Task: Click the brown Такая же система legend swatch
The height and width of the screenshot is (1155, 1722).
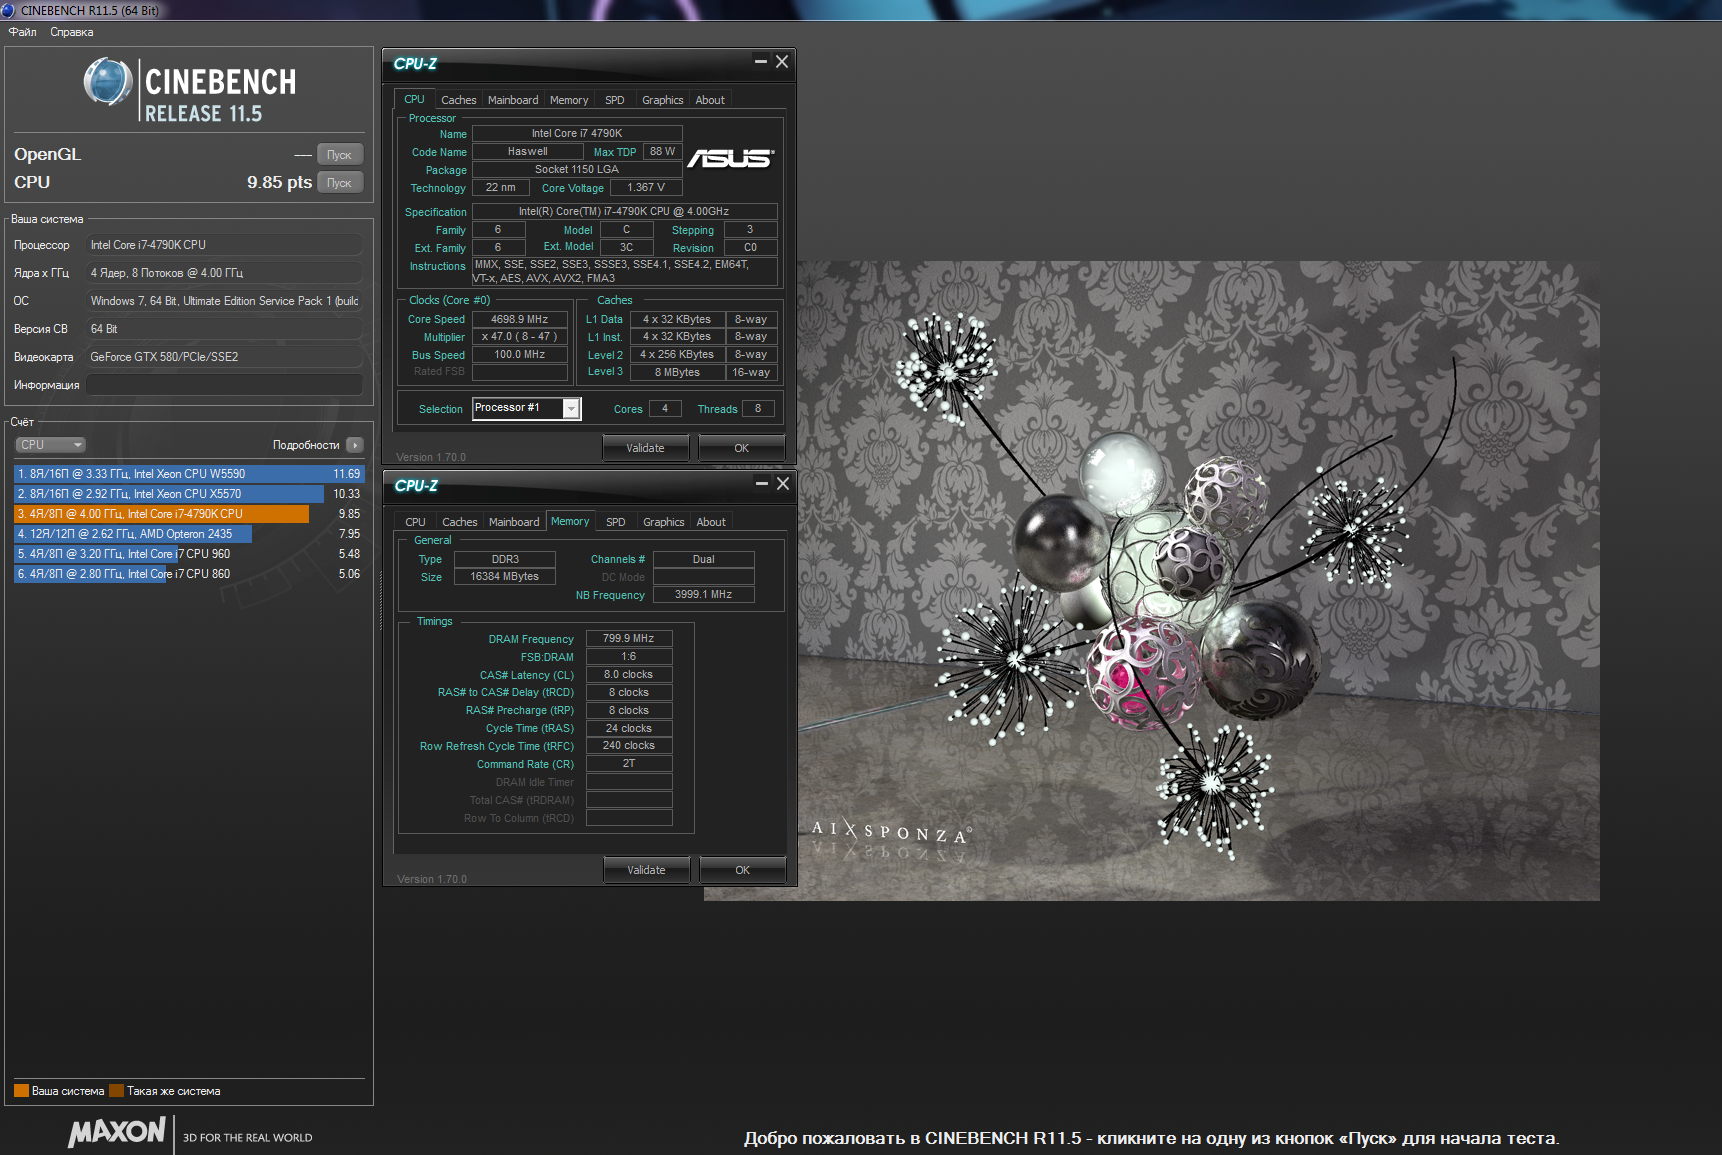Action: point(116,1091)
